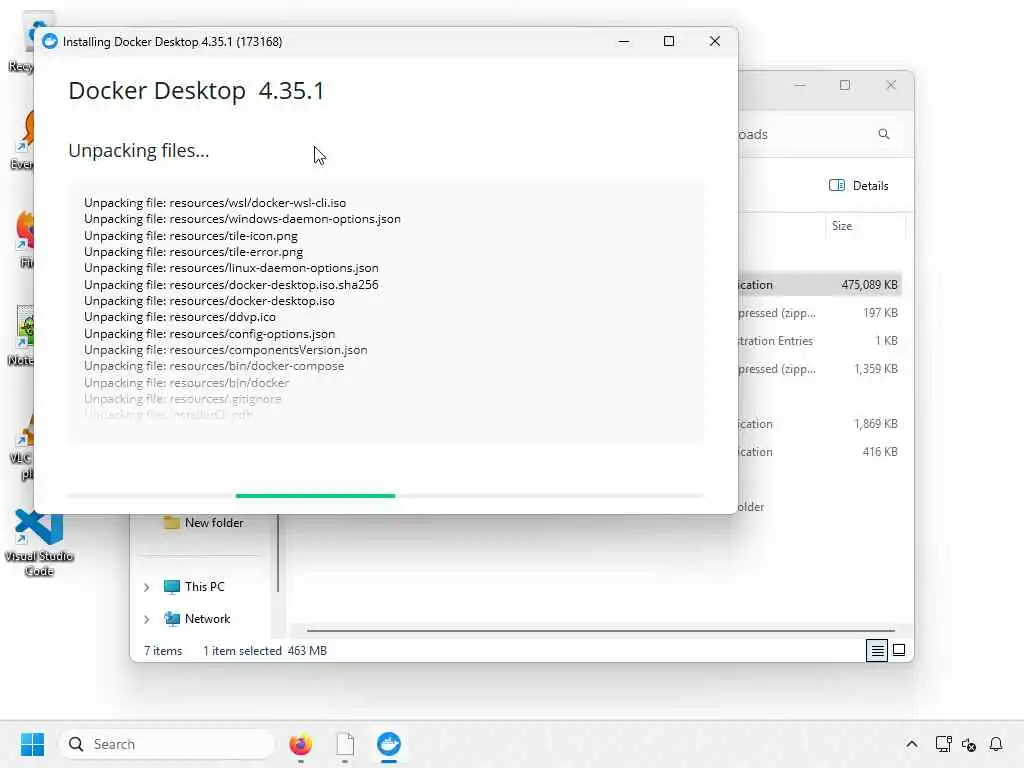Click the muted volume icon in tray
The height and width of the screenshot is (768, 1024).
point(969,744)
